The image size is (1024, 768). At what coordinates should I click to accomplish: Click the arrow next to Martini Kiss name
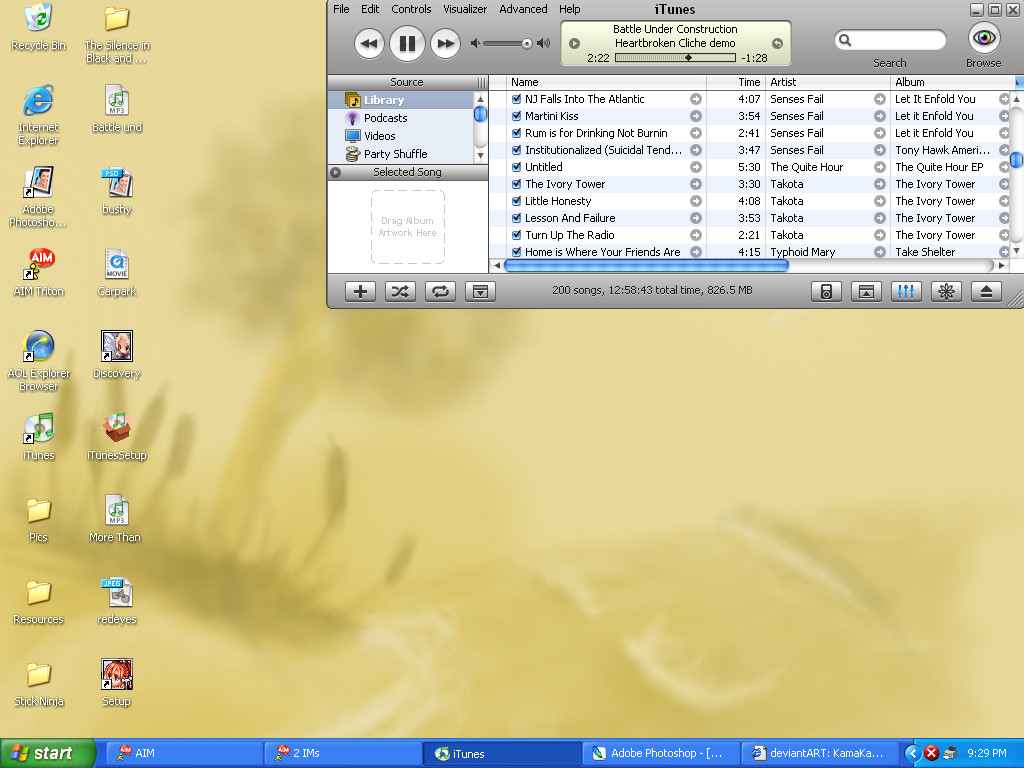tap(696, 116)
